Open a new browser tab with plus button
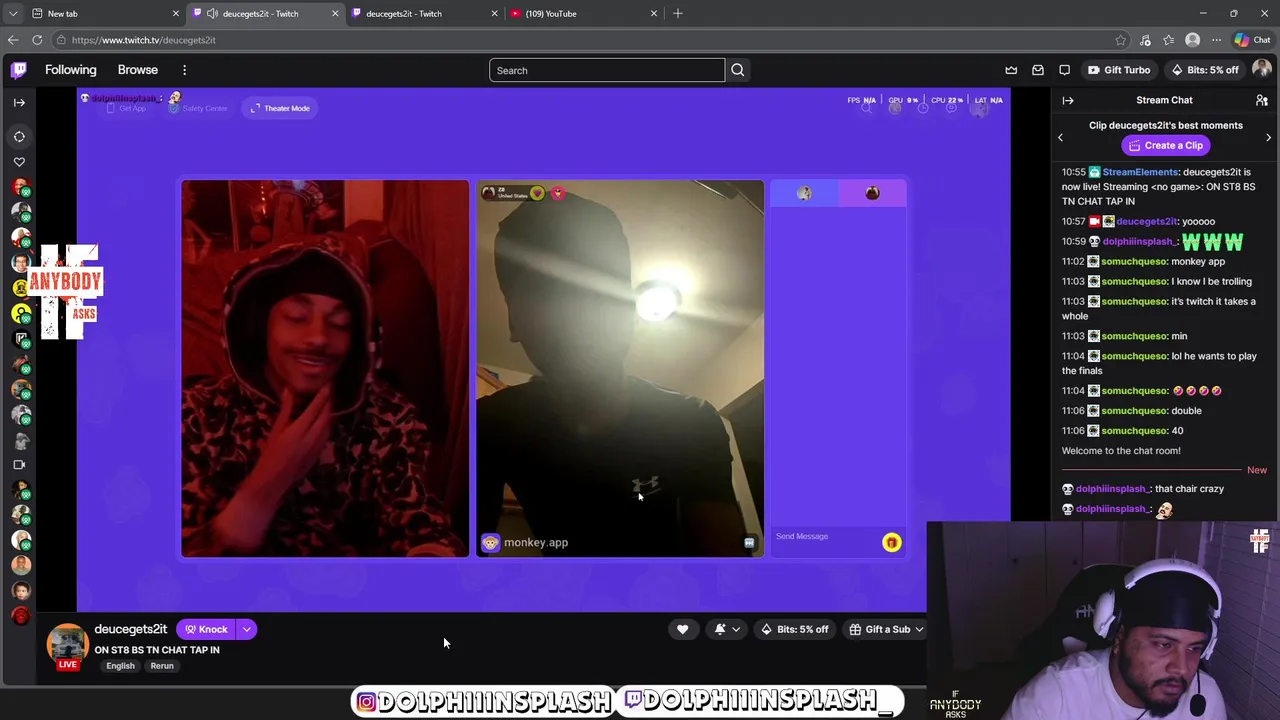Viewport: 1280px width, 720px height. (x=678, y=13)
